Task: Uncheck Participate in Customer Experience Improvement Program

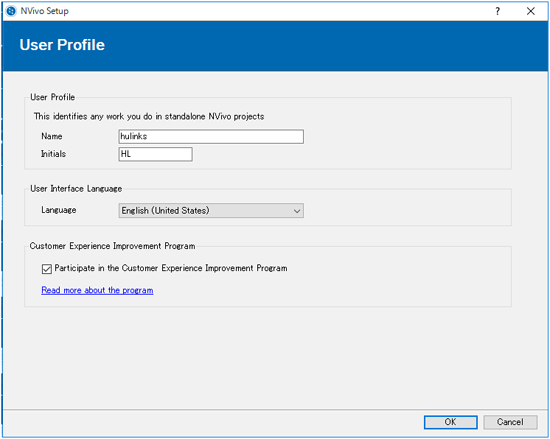Action: point(47,269)
